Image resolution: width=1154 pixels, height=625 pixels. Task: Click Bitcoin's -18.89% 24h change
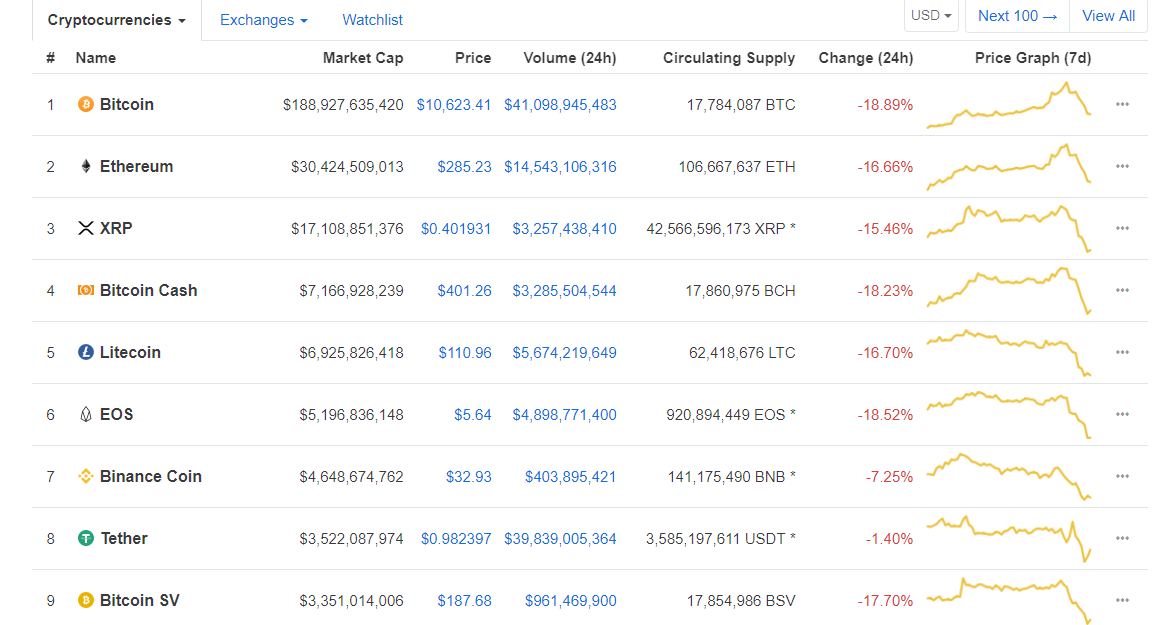885,105
